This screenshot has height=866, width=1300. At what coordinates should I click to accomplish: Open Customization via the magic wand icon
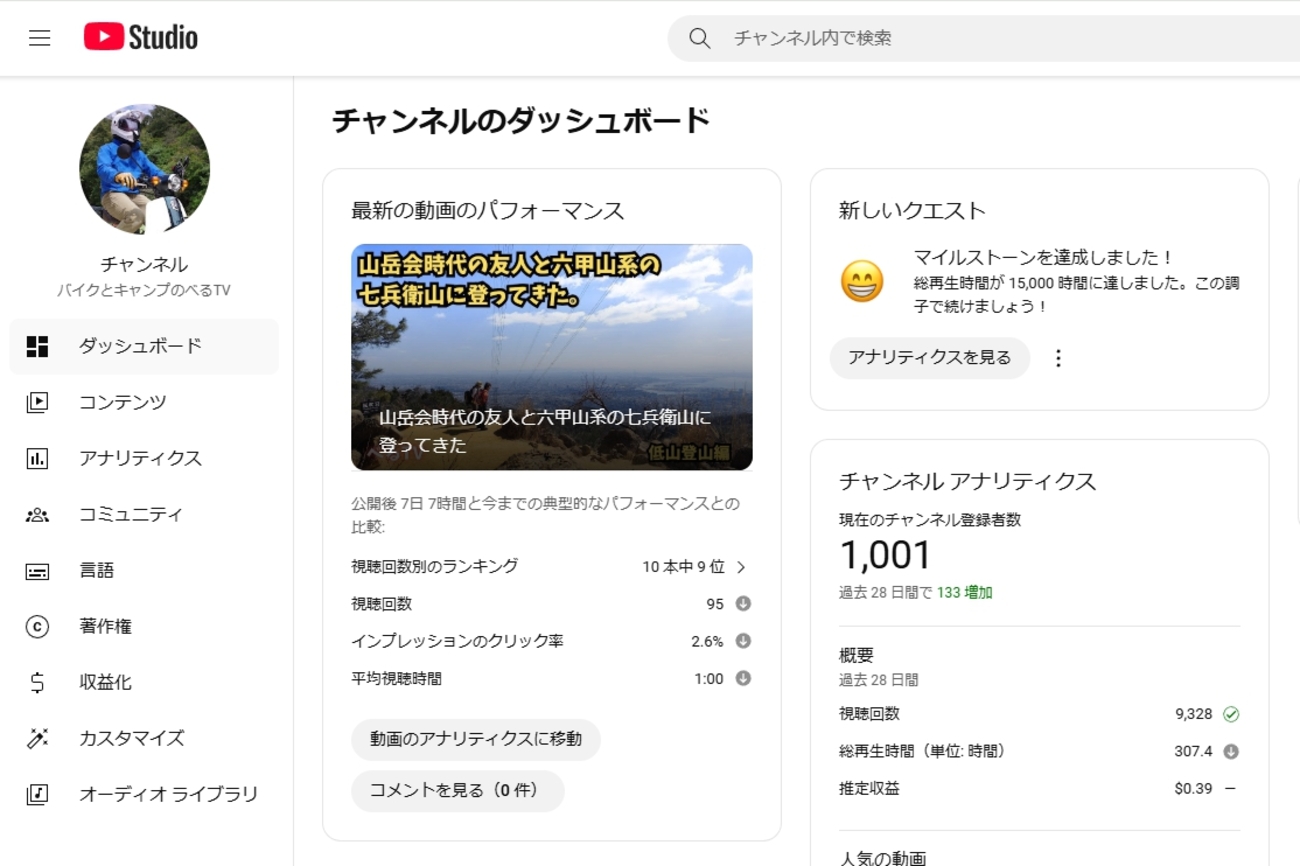37,739
